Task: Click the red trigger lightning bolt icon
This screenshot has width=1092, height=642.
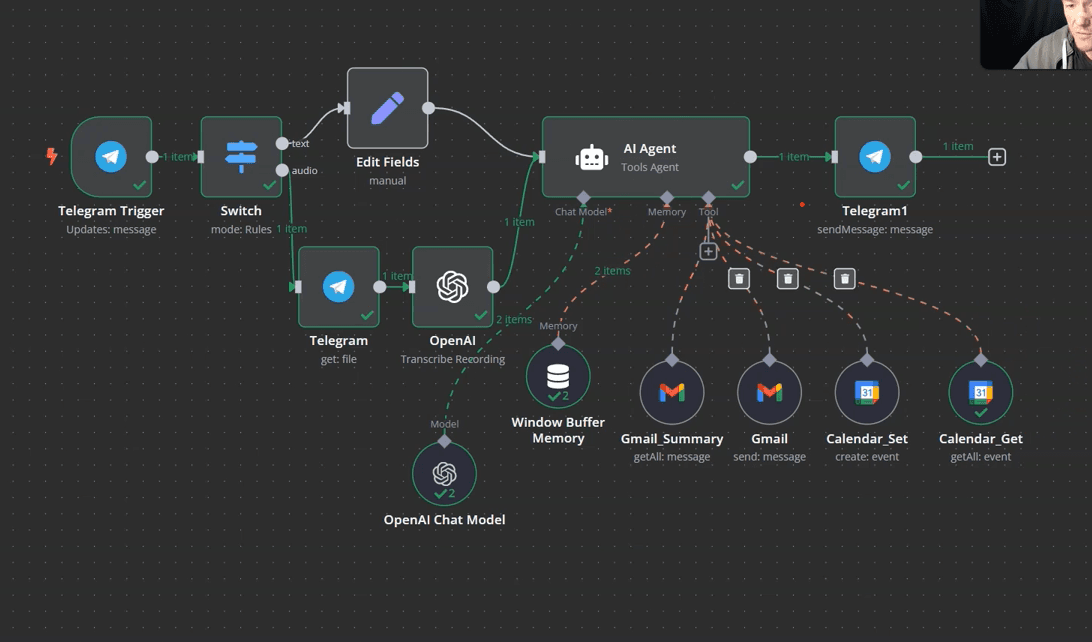Action: [52, 156]
